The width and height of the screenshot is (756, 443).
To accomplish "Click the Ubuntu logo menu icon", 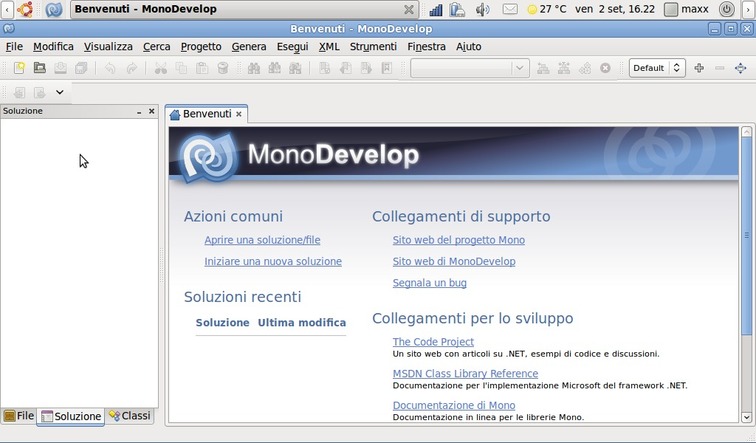I will point(25,9).
